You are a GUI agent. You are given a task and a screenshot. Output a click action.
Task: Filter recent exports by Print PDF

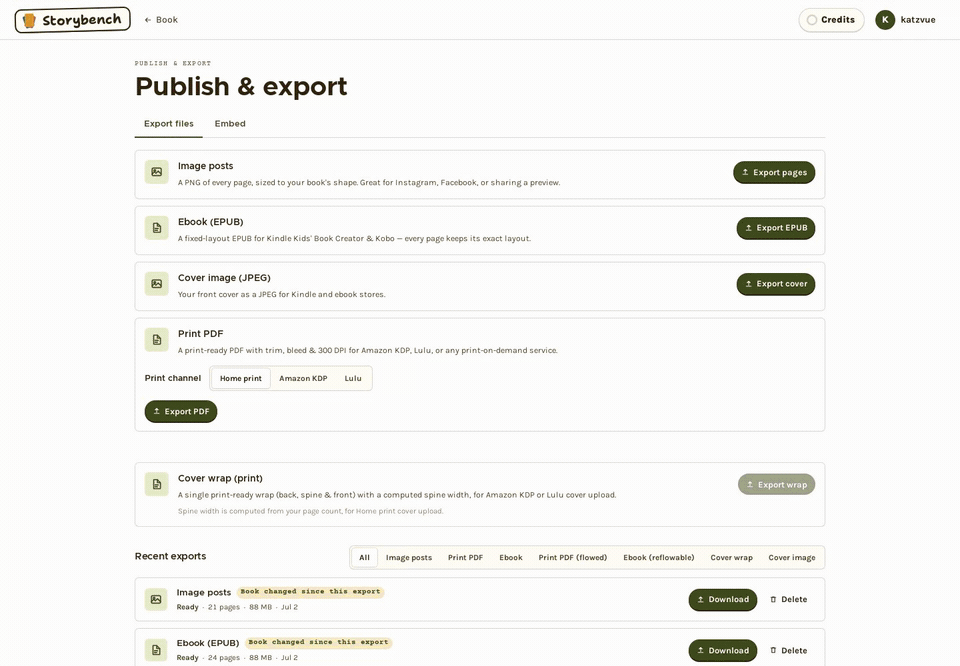465,558
